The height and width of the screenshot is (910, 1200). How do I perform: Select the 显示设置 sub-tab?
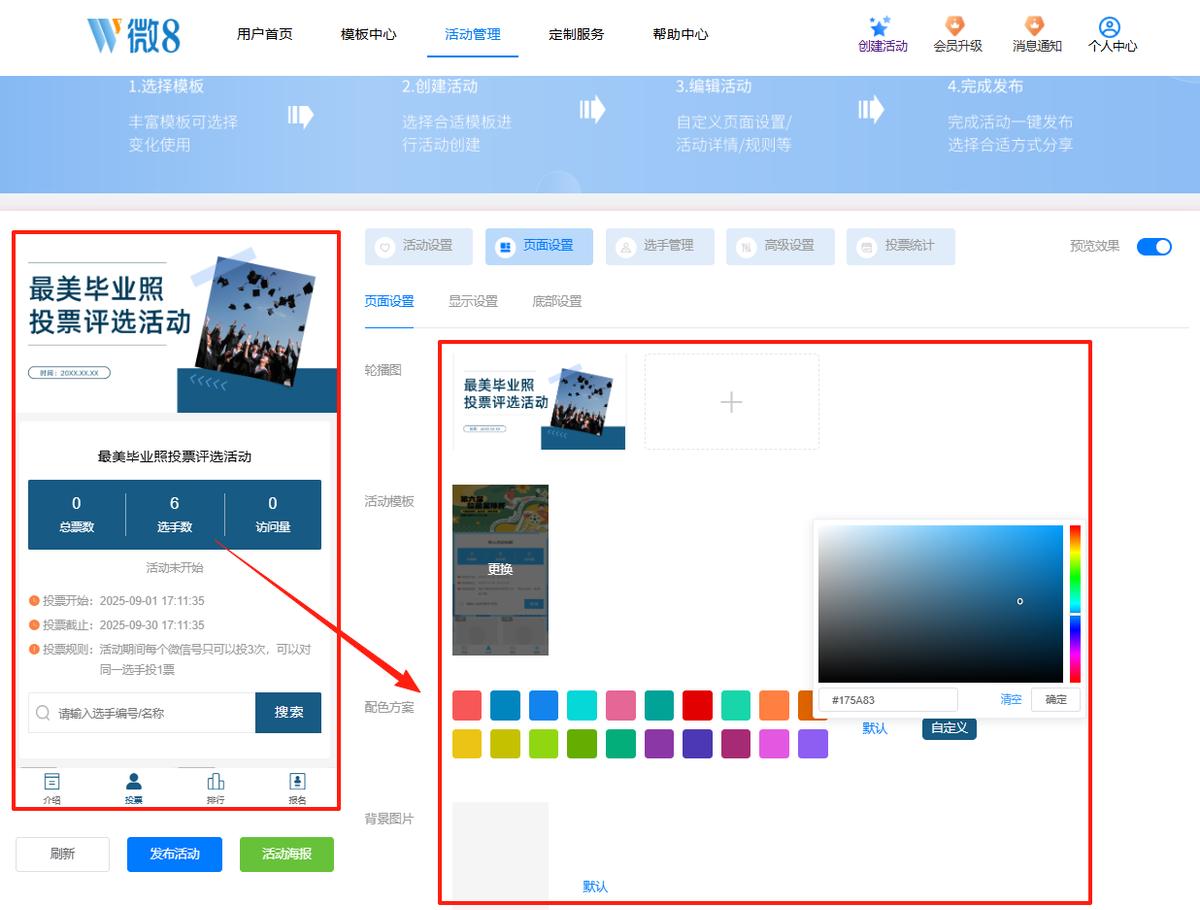[473, 301]
